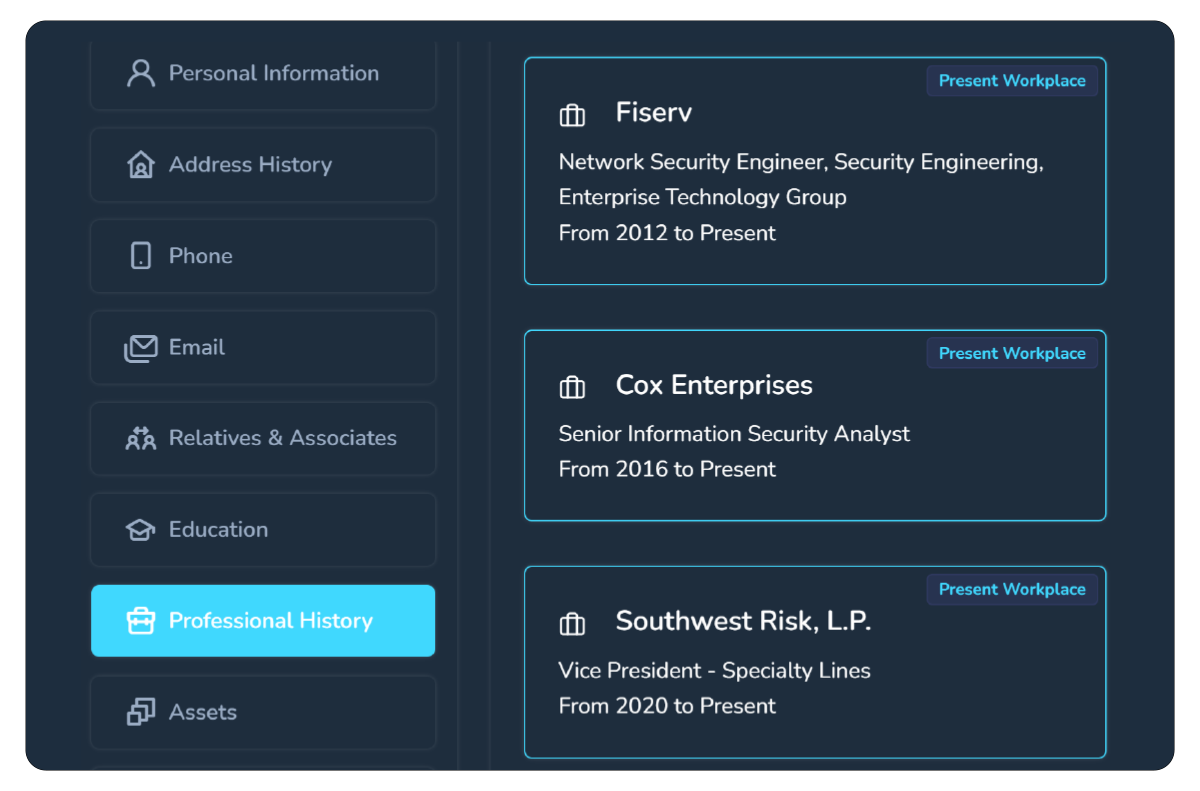Open the Personal Information section
Screen dimensions: 1200x791
tap(263, 73)
